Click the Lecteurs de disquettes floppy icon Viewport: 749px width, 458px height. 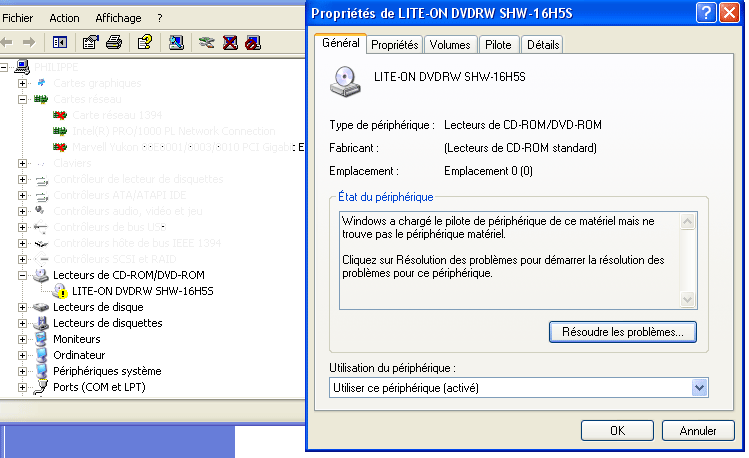coord(42,323)
